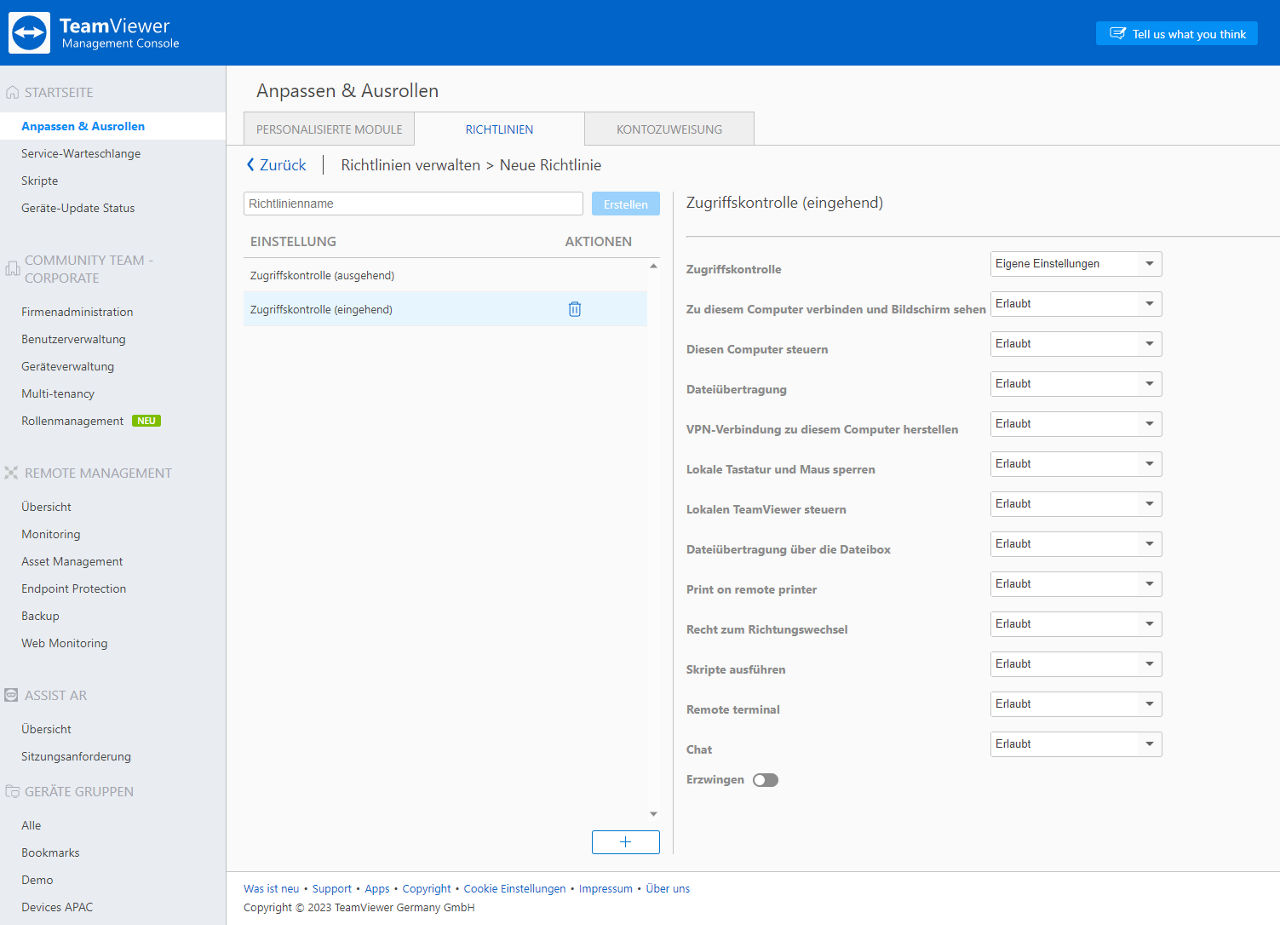Open the Chat permission dropdown
Image resolution: width=1280 pixels, height=925 pixels.
coord(1076,744)
